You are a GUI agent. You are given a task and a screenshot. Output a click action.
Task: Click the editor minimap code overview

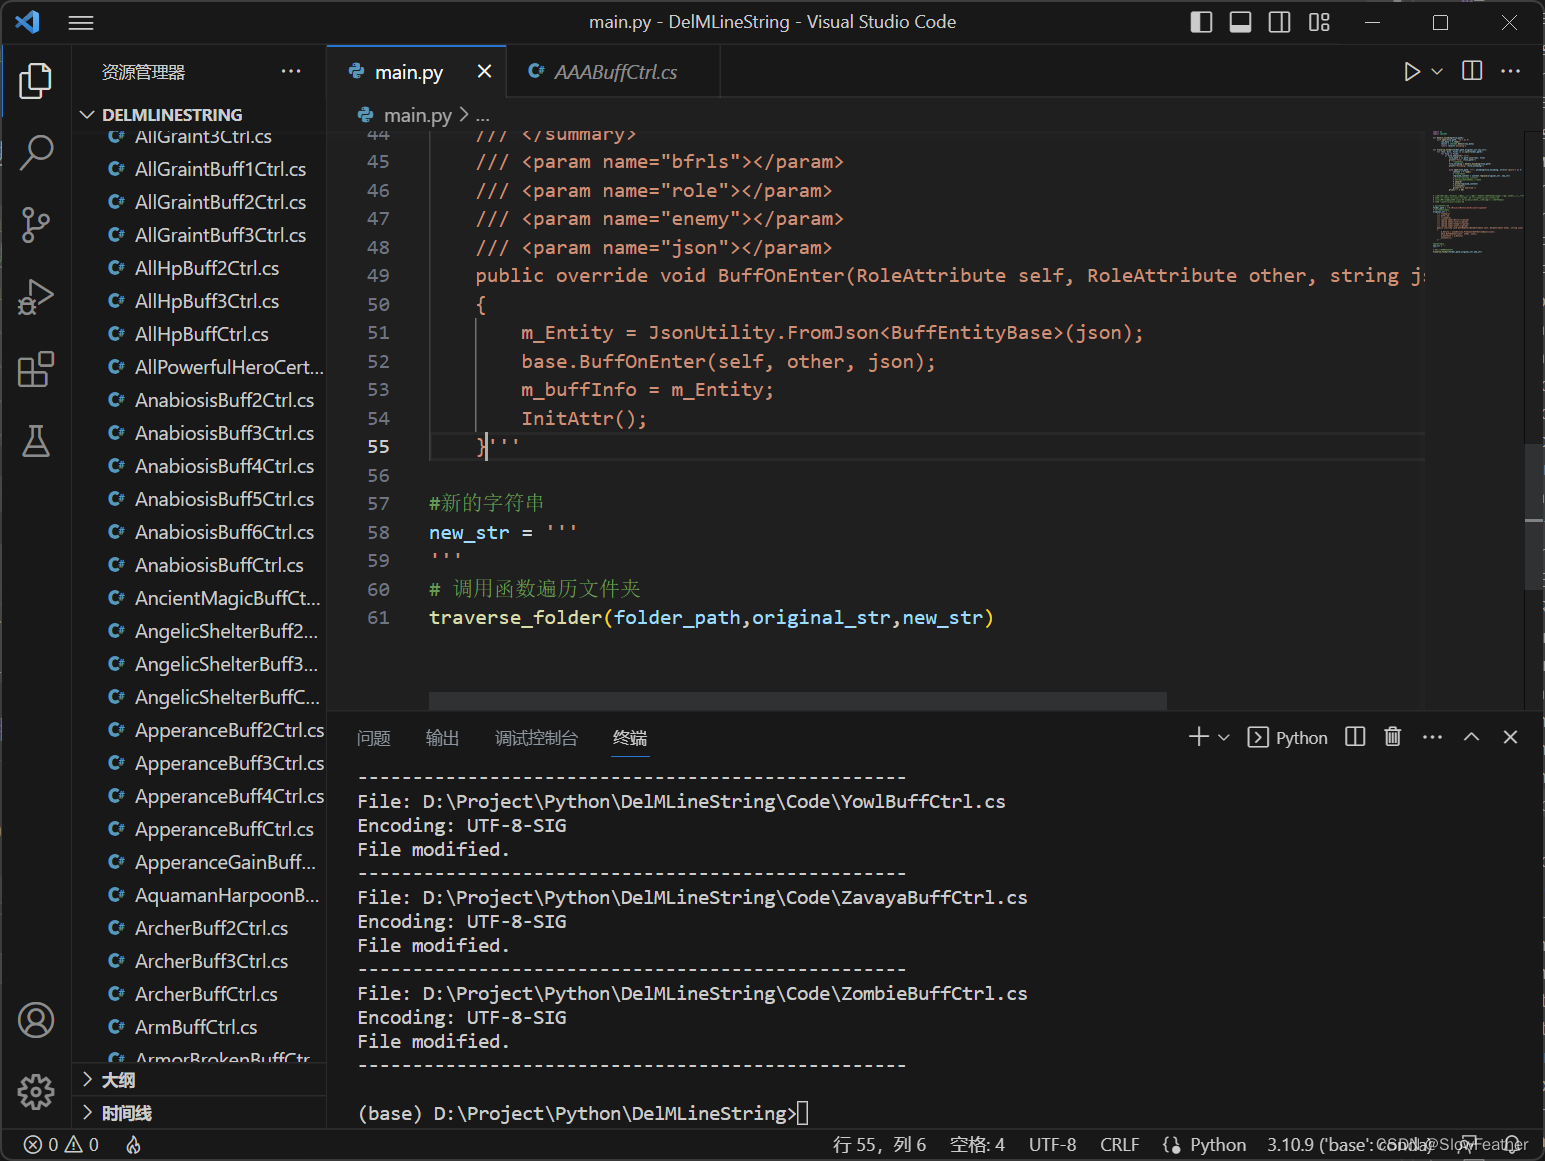(1475, 191)
